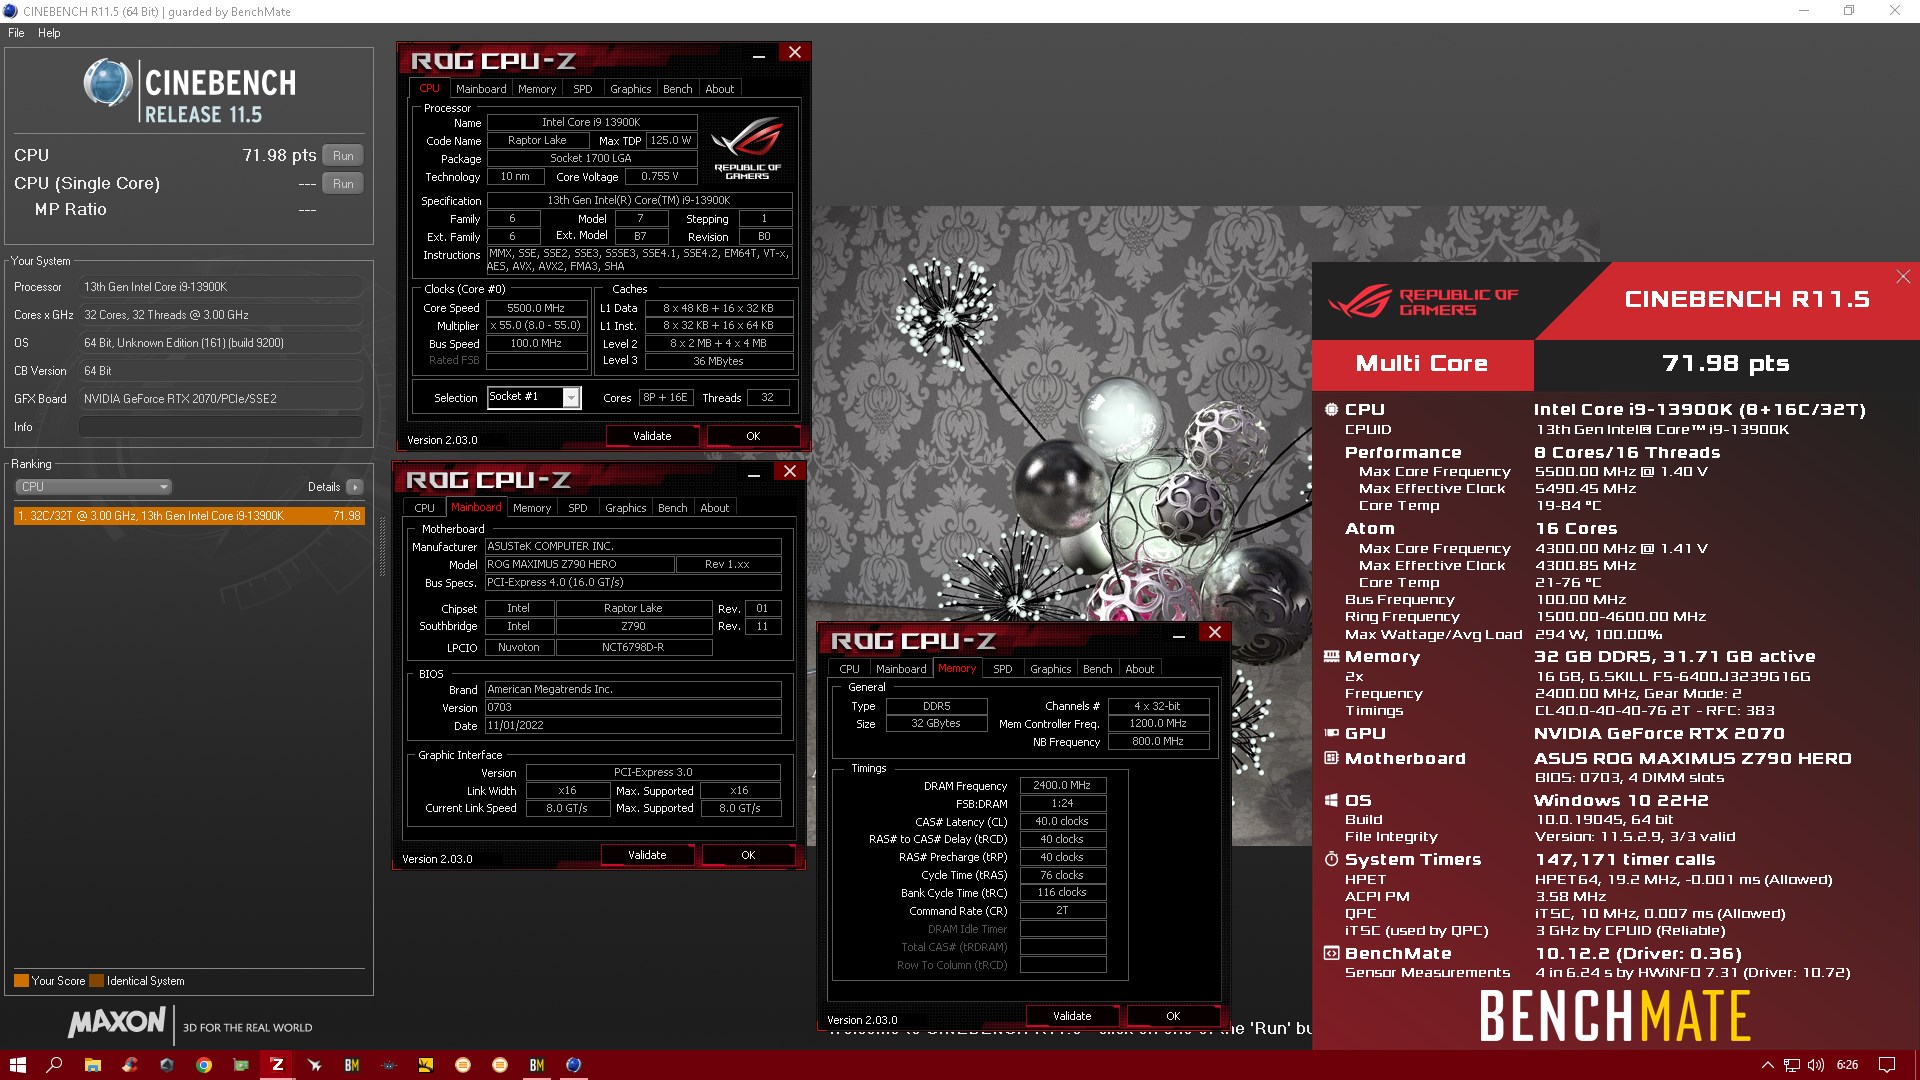This screenshot has width=1920, height=1080.
Task: Click OK in Memory CPU-Z window
Action: (x=1173, y=1016)
